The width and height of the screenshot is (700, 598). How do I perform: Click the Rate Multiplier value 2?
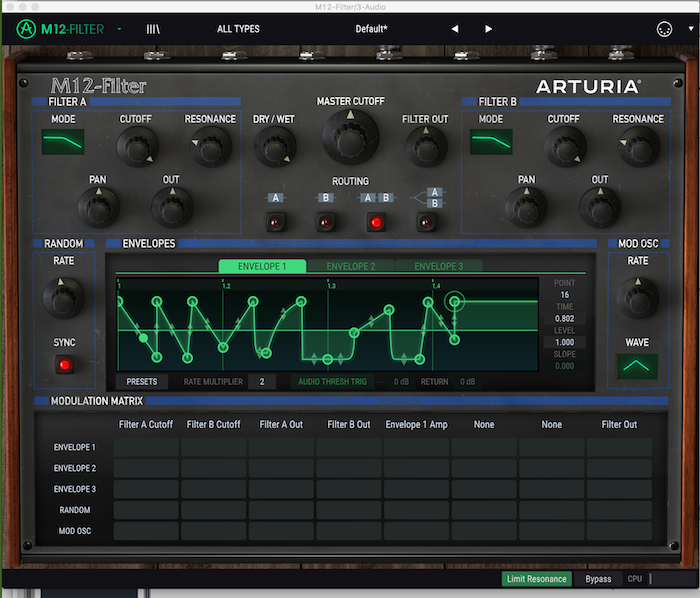point(262,382)
